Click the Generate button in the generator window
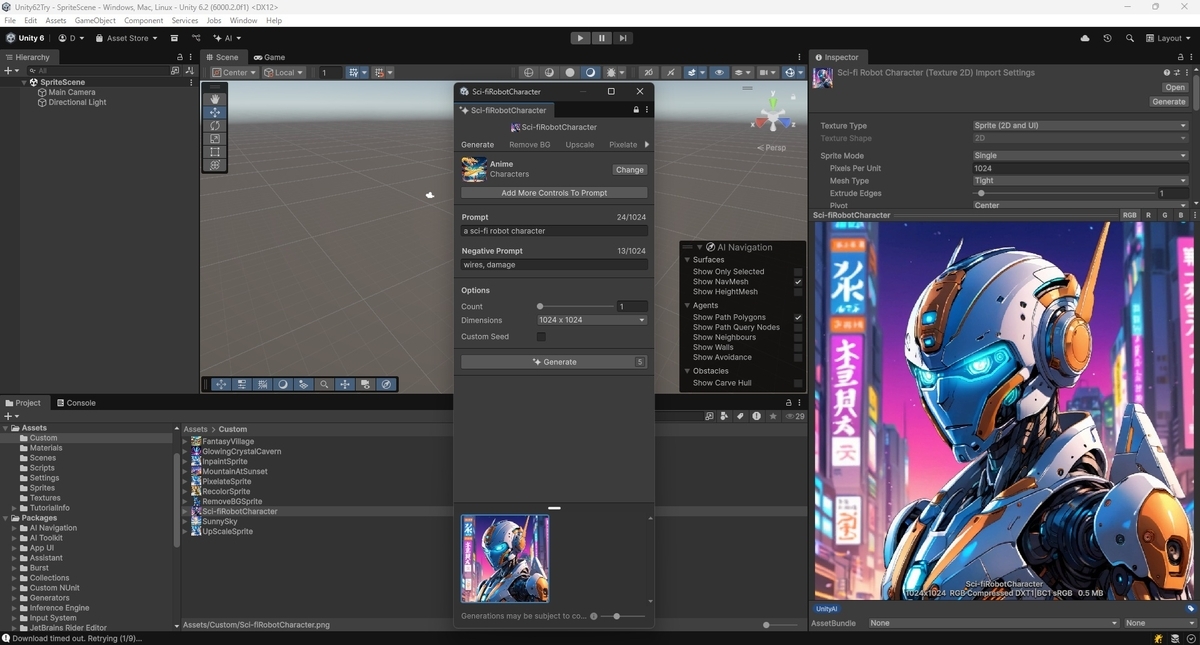Screen dimensions: 1200x645 point(554,362)
